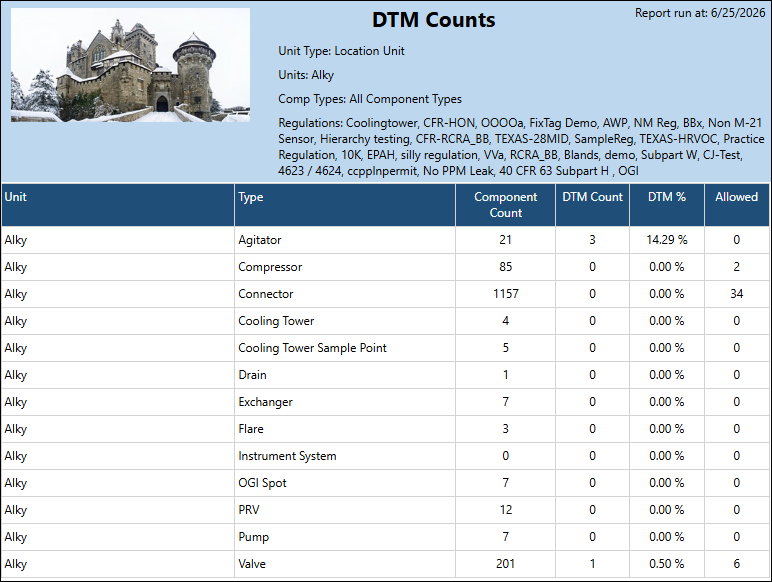Viewport: 772px width, 582px height.
Task: Select the Compressor type cell
Action: point(345,267)
